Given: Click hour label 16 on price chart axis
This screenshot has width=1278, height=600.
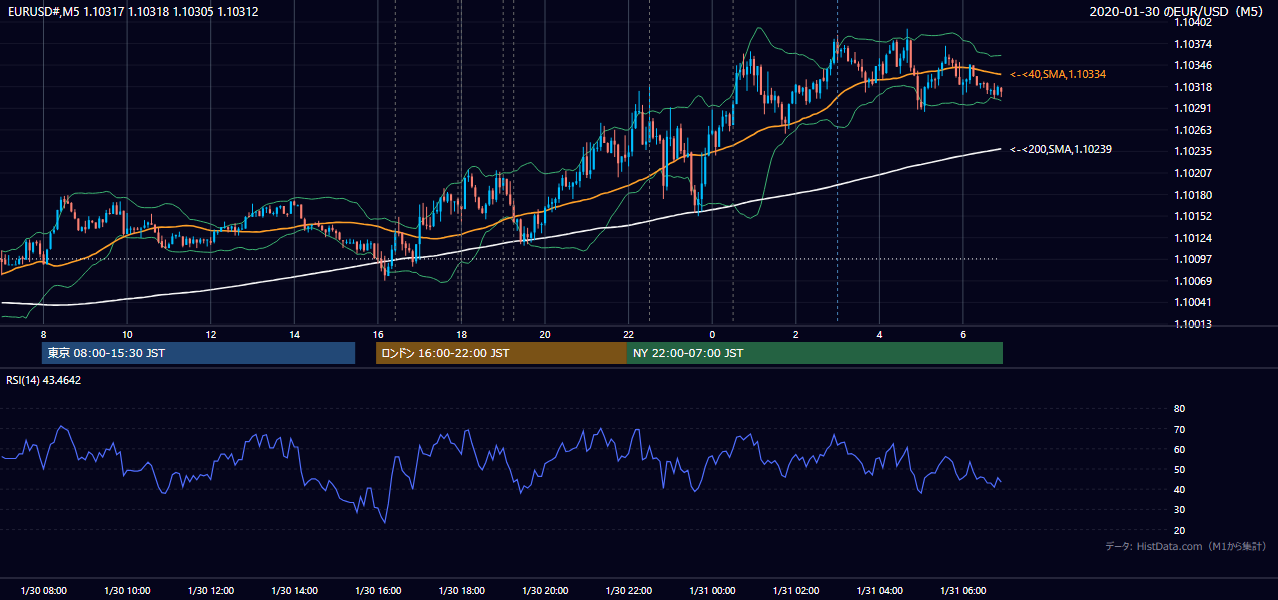Looking at the screenshot, I should 377,334.
